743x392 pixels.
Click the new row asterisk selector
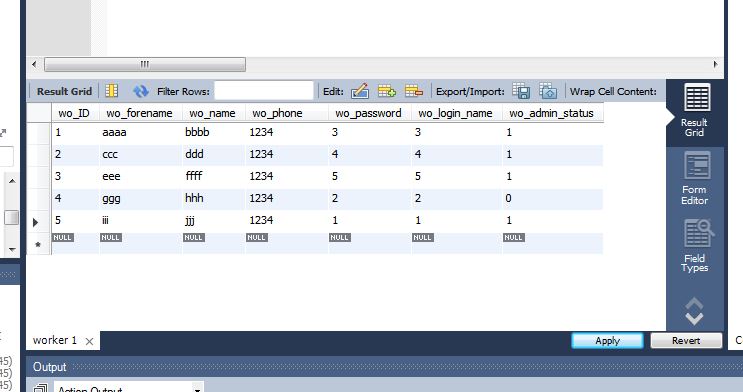tap(38, 244)
